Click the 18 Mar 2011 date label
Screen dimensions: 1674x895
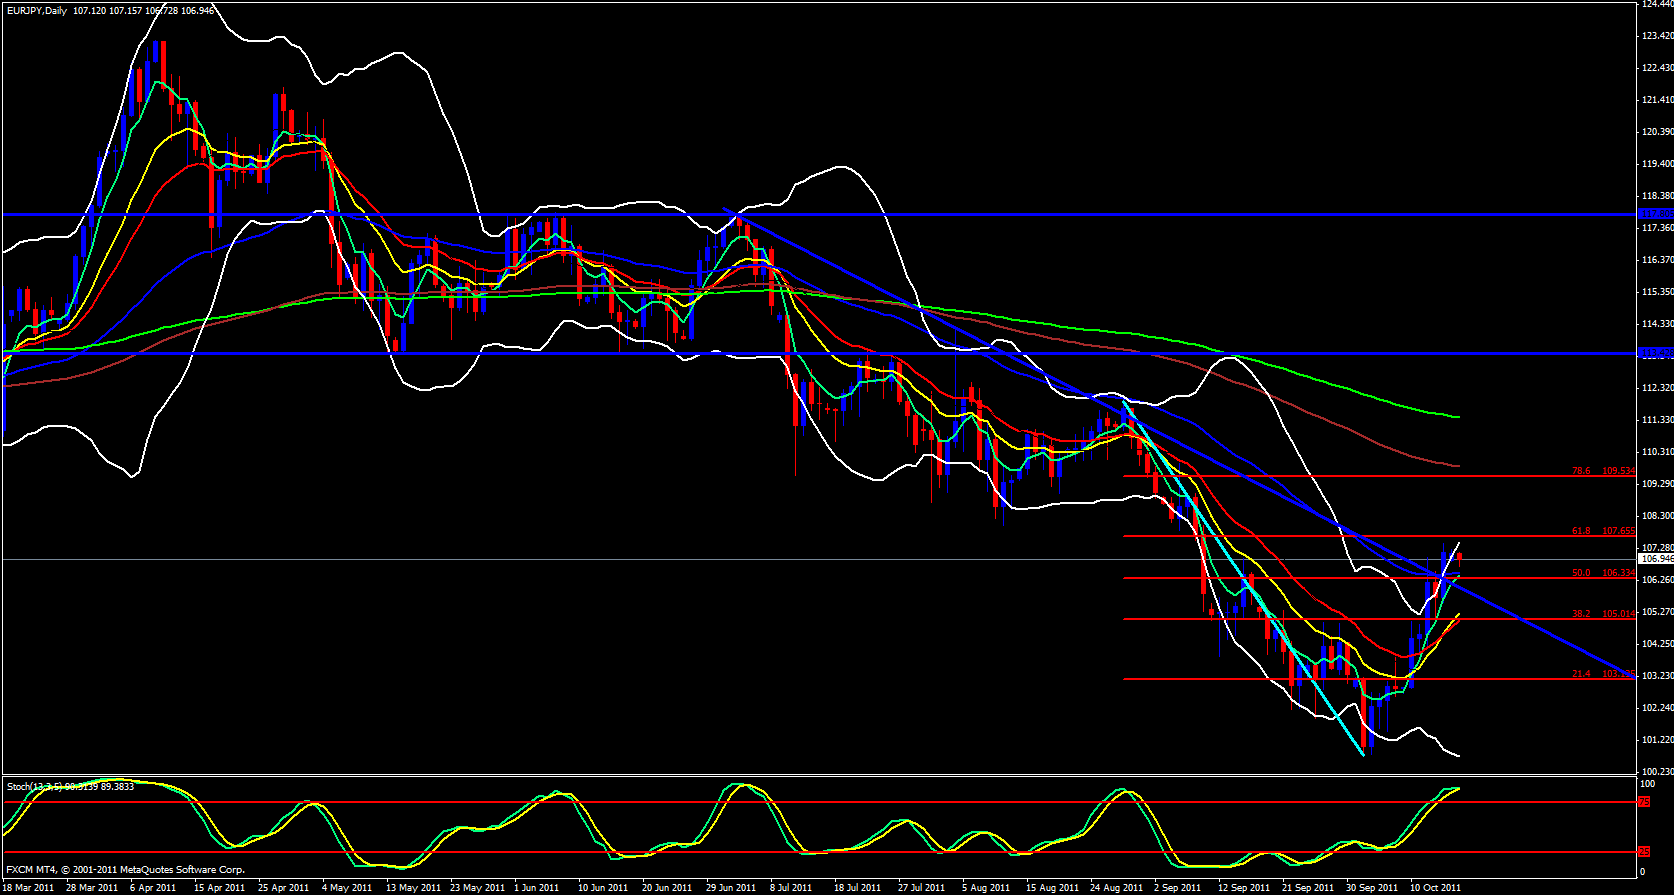click(x=30, y=887)
